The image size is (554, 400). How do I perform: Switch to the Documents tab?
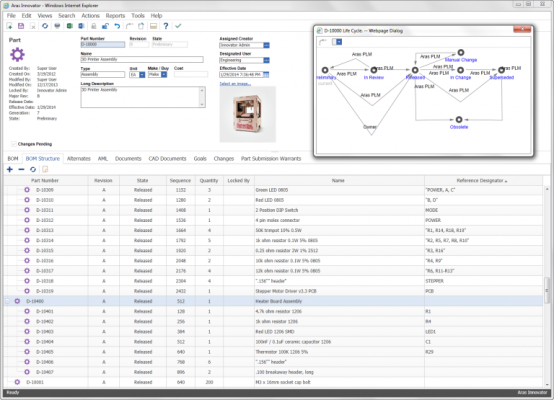[128, 159]
